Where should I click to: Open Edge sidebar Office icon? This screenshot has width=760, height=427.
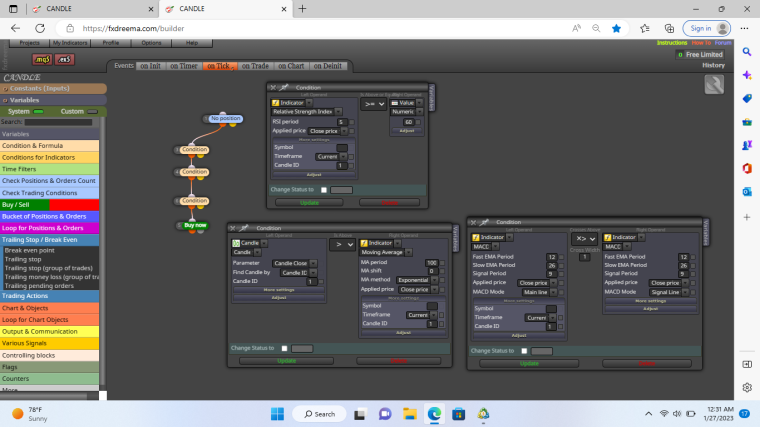coord(747,168)
